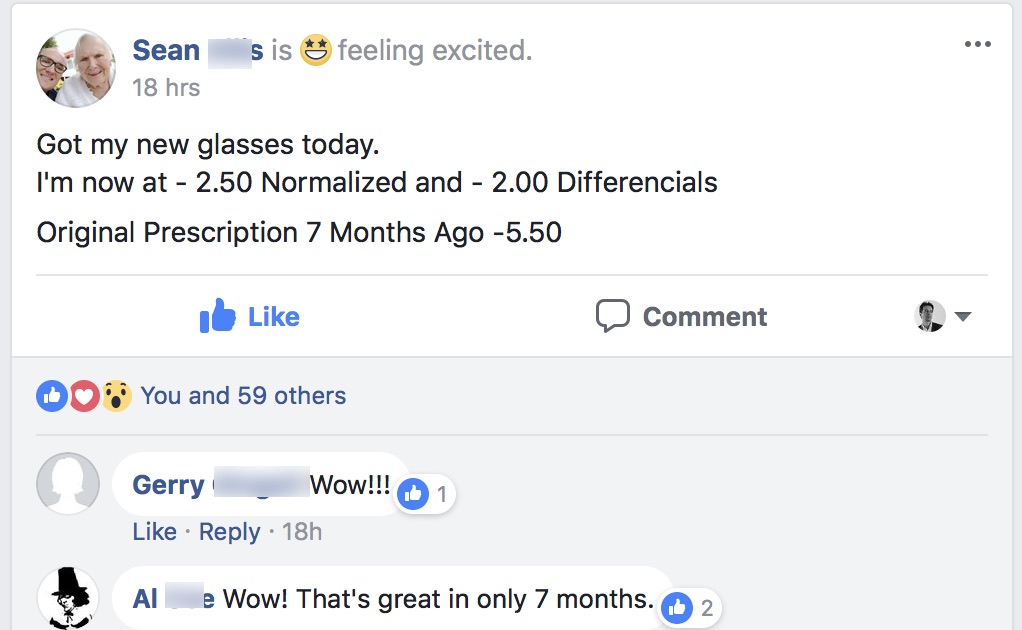
Task: View the 2 likes on Al's comment
Action: 691,607
